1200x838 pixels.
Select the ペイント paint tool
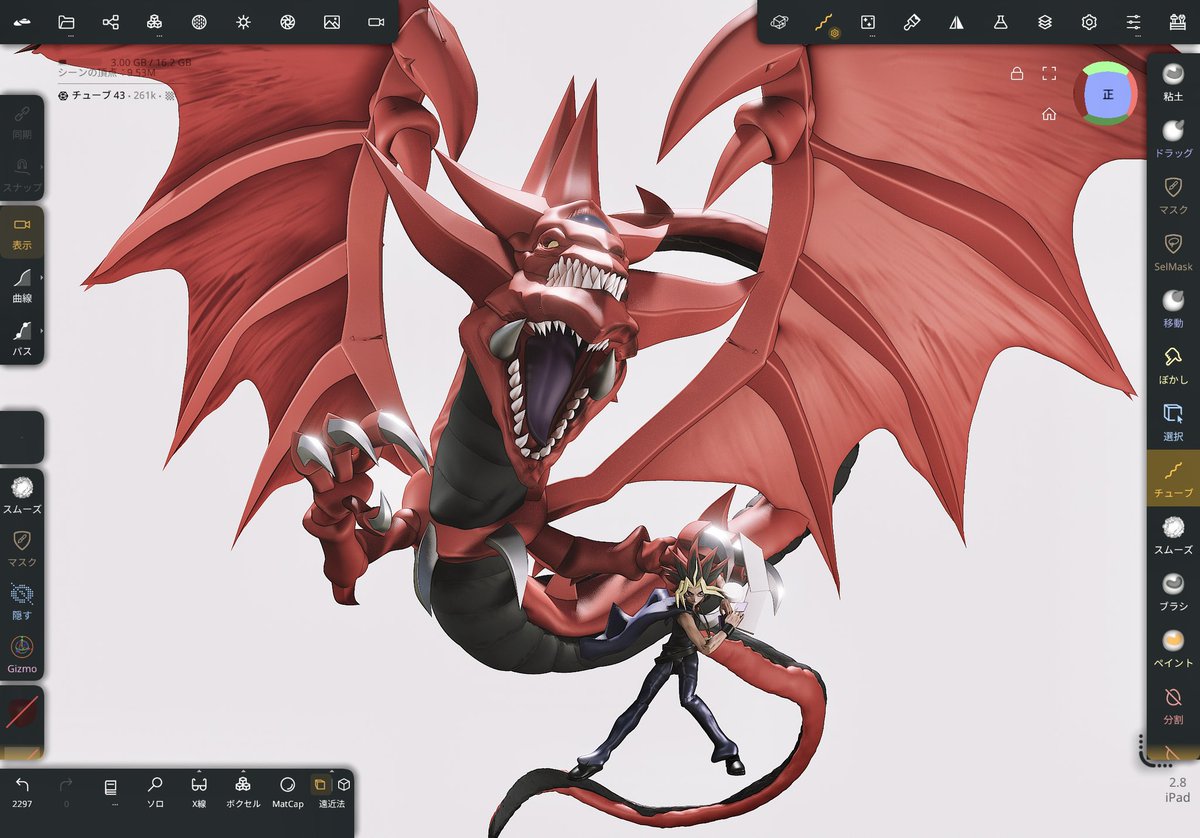(1174, 648)
